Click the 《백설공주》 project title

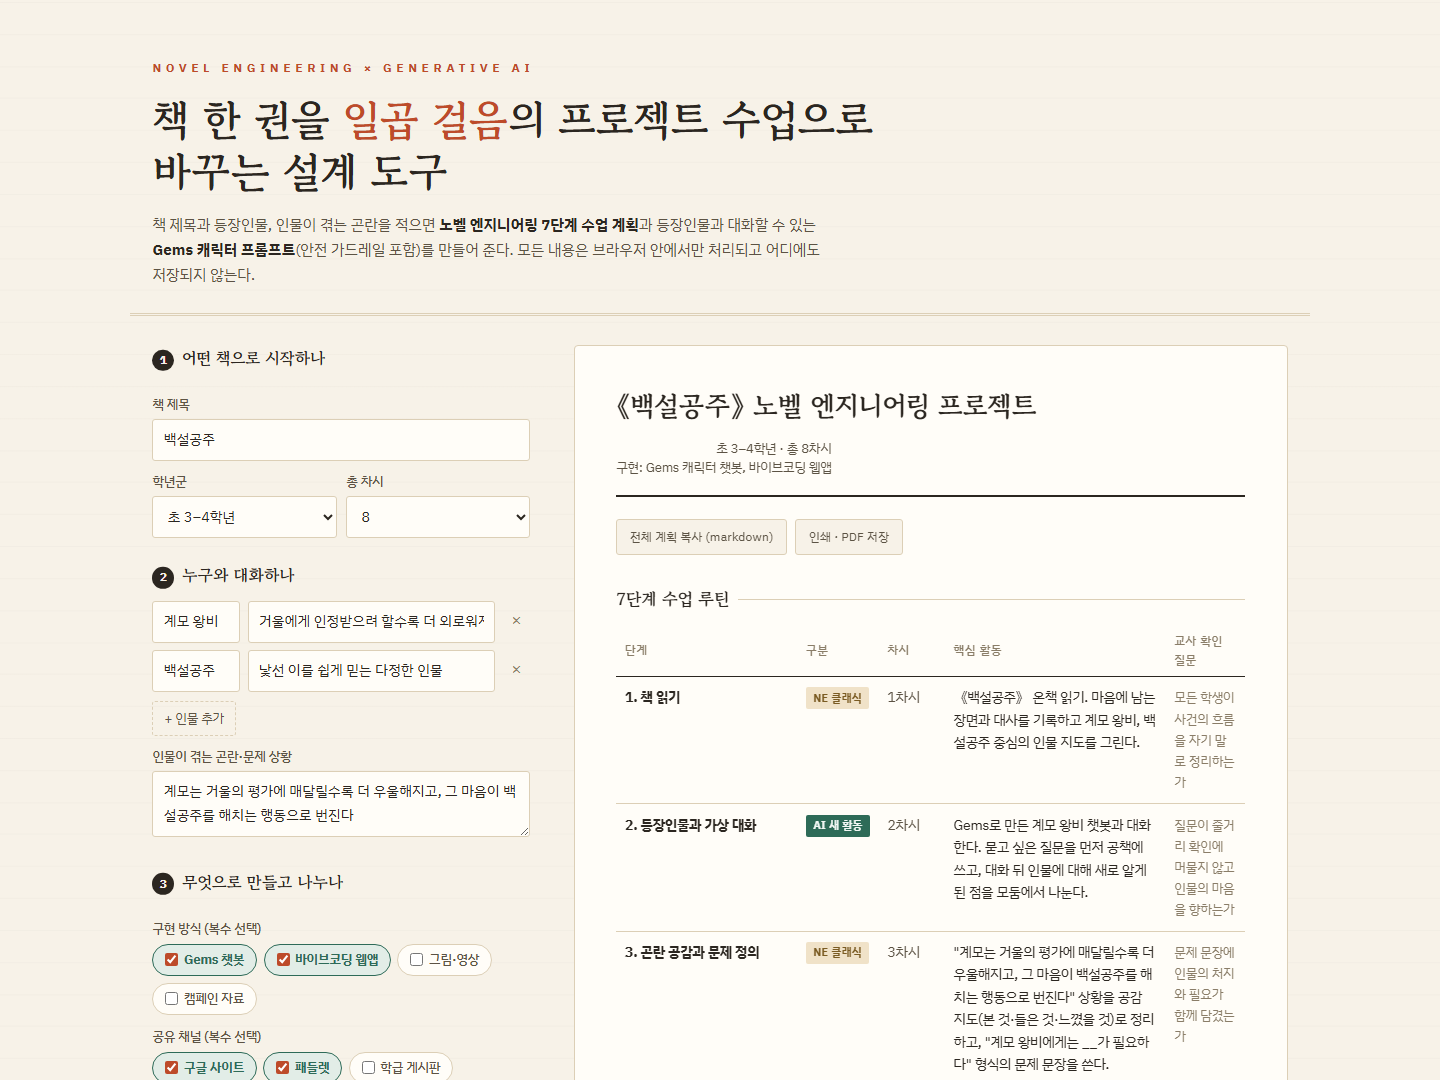826,406
